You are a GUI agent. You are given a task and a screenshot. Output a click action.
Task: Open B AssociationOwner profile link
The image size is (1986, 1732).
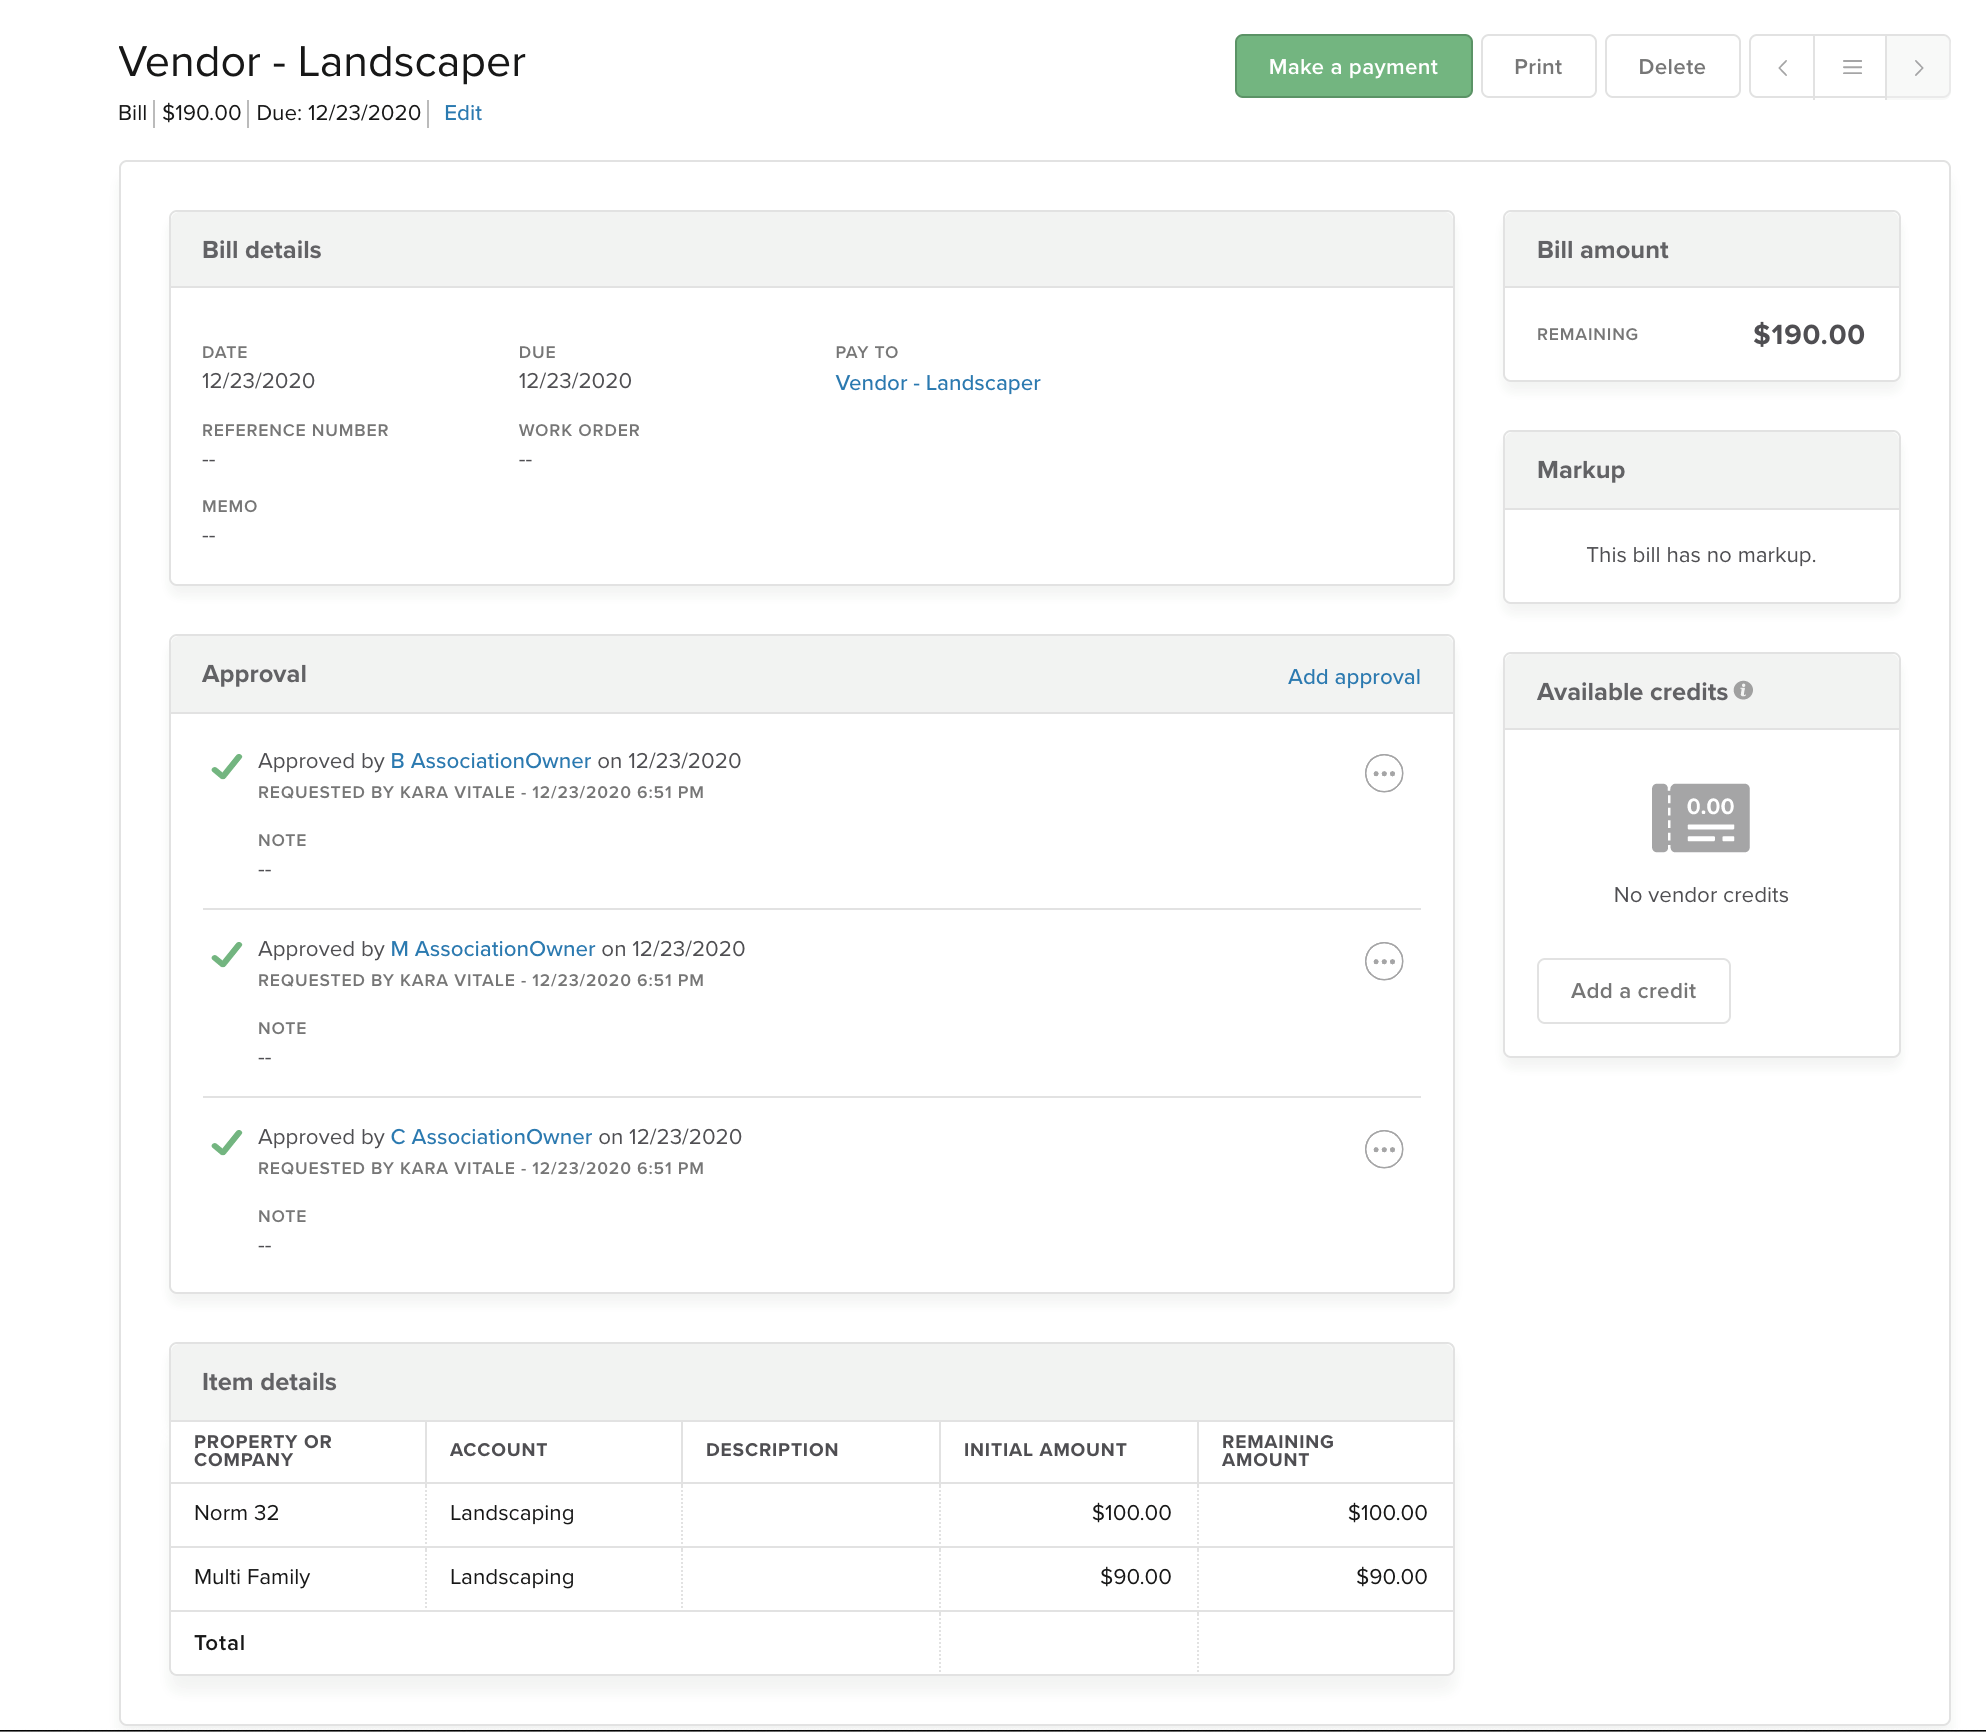(x=491, y=761)
